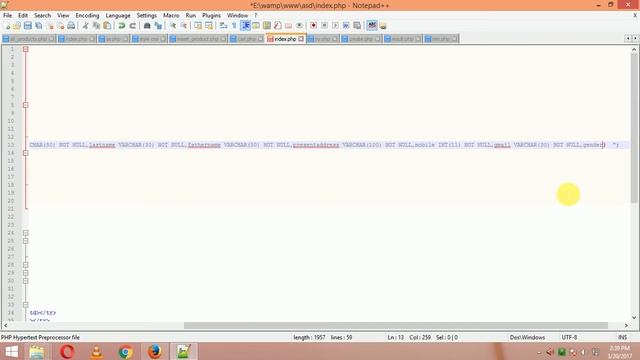Toggle show all characters paragraph icon
The height and width of the screenshot is (360, 640).
[234, 26]
